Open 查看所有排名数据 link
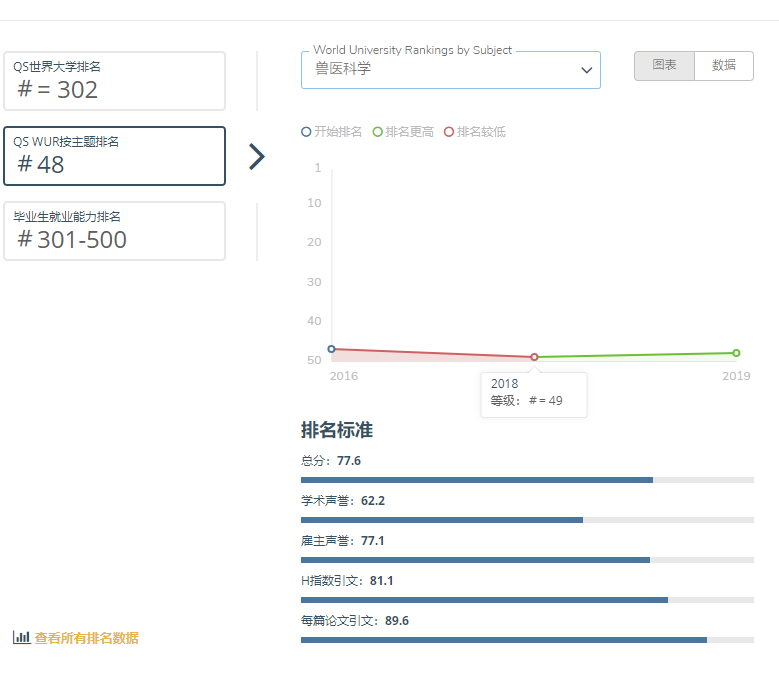 (86, 638)
